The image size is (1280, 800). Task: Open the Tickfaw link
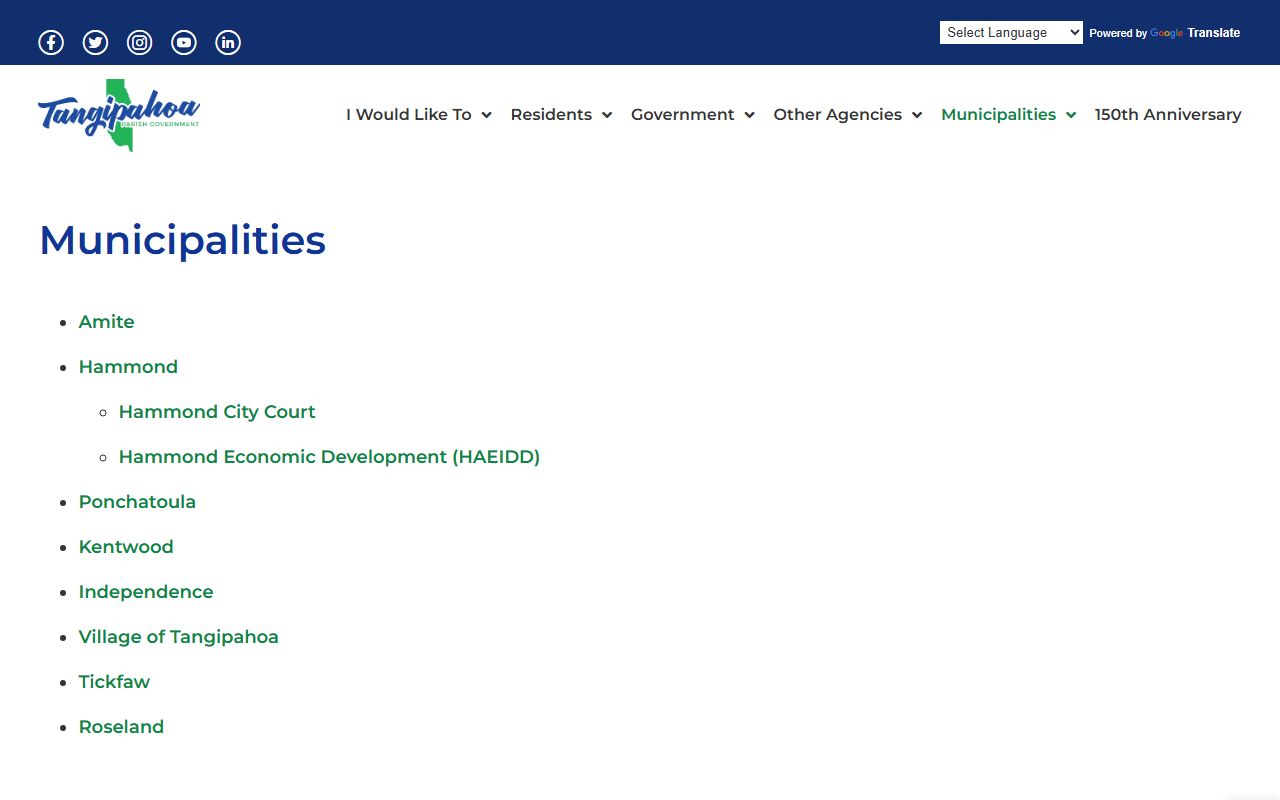click(x=114, y=682)
